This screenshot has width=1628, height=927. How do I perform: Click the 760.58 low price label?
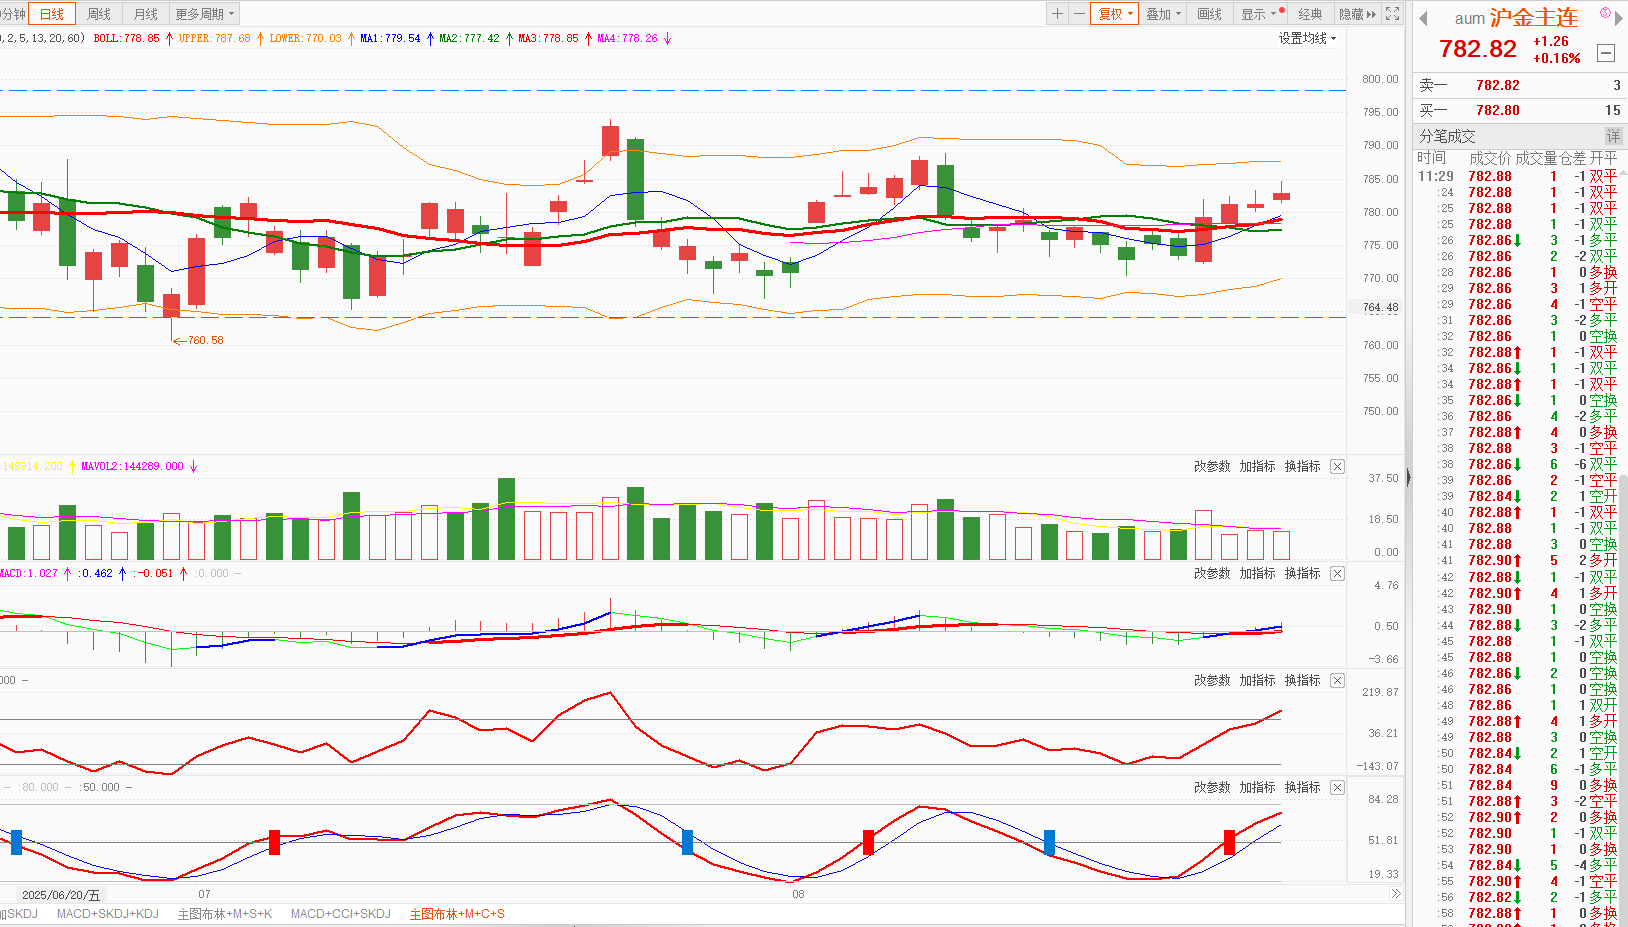[x=205, y=340]
